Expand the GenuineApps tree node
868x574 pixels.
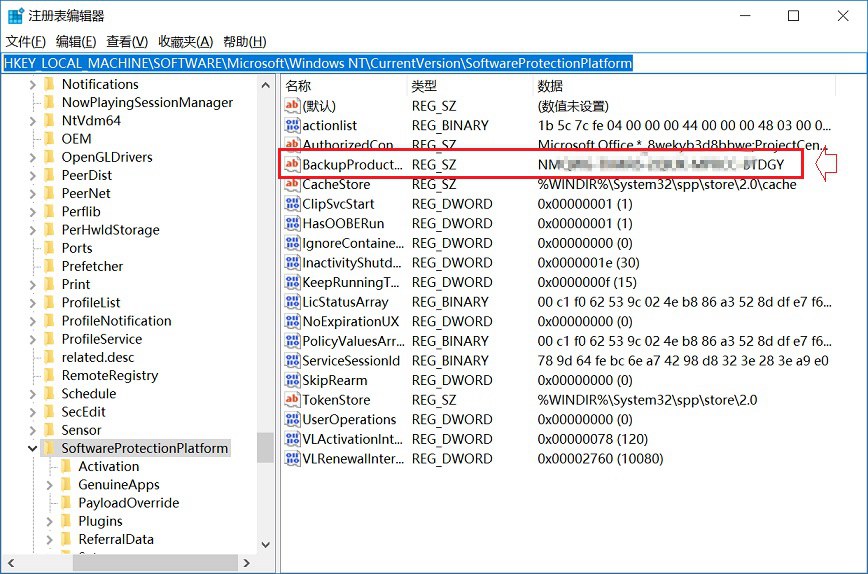[x=49, y=485]
